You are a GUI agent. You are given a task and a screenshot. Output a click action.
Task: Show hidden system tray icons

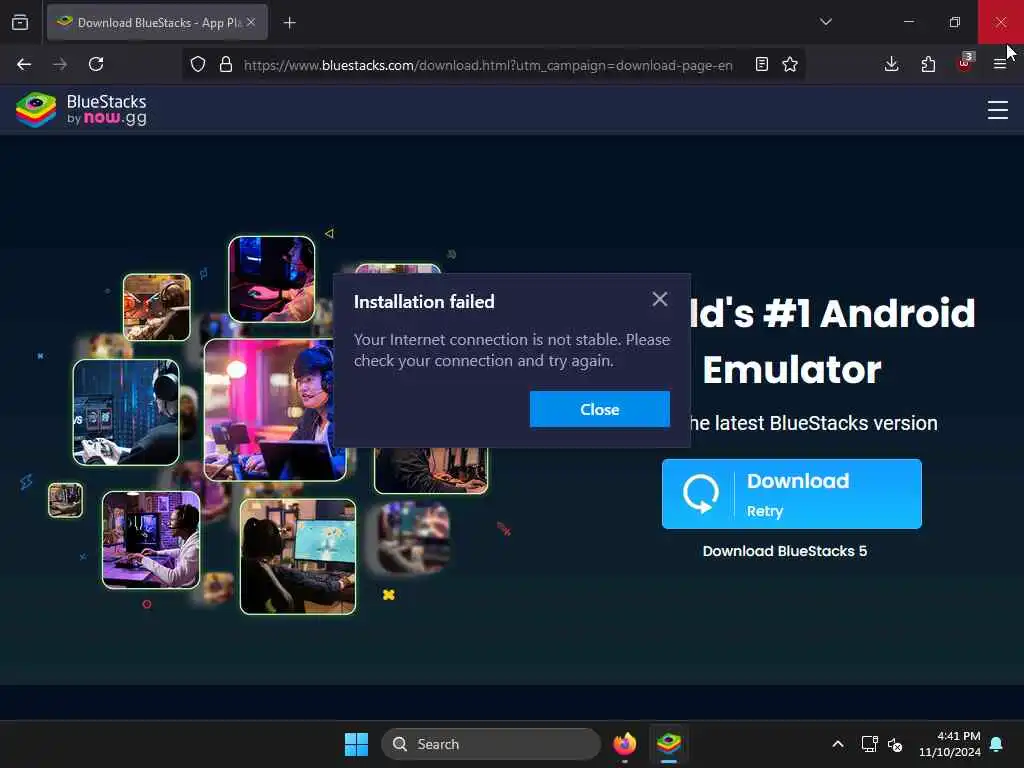[838, 744]
